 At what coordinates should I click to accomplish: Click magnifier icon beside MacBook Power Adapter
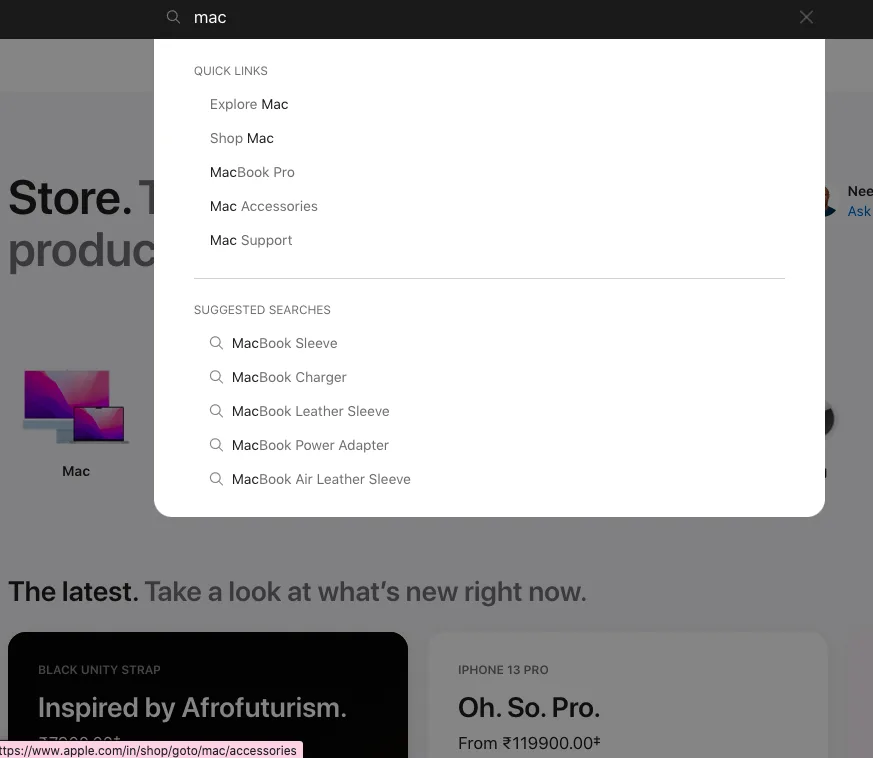coord(216,445)
